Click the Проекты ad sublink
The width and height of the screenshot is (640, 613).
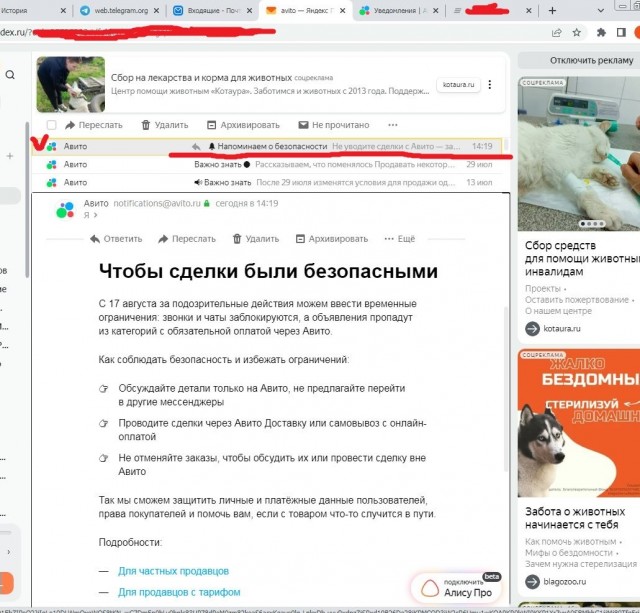(543, 289)
